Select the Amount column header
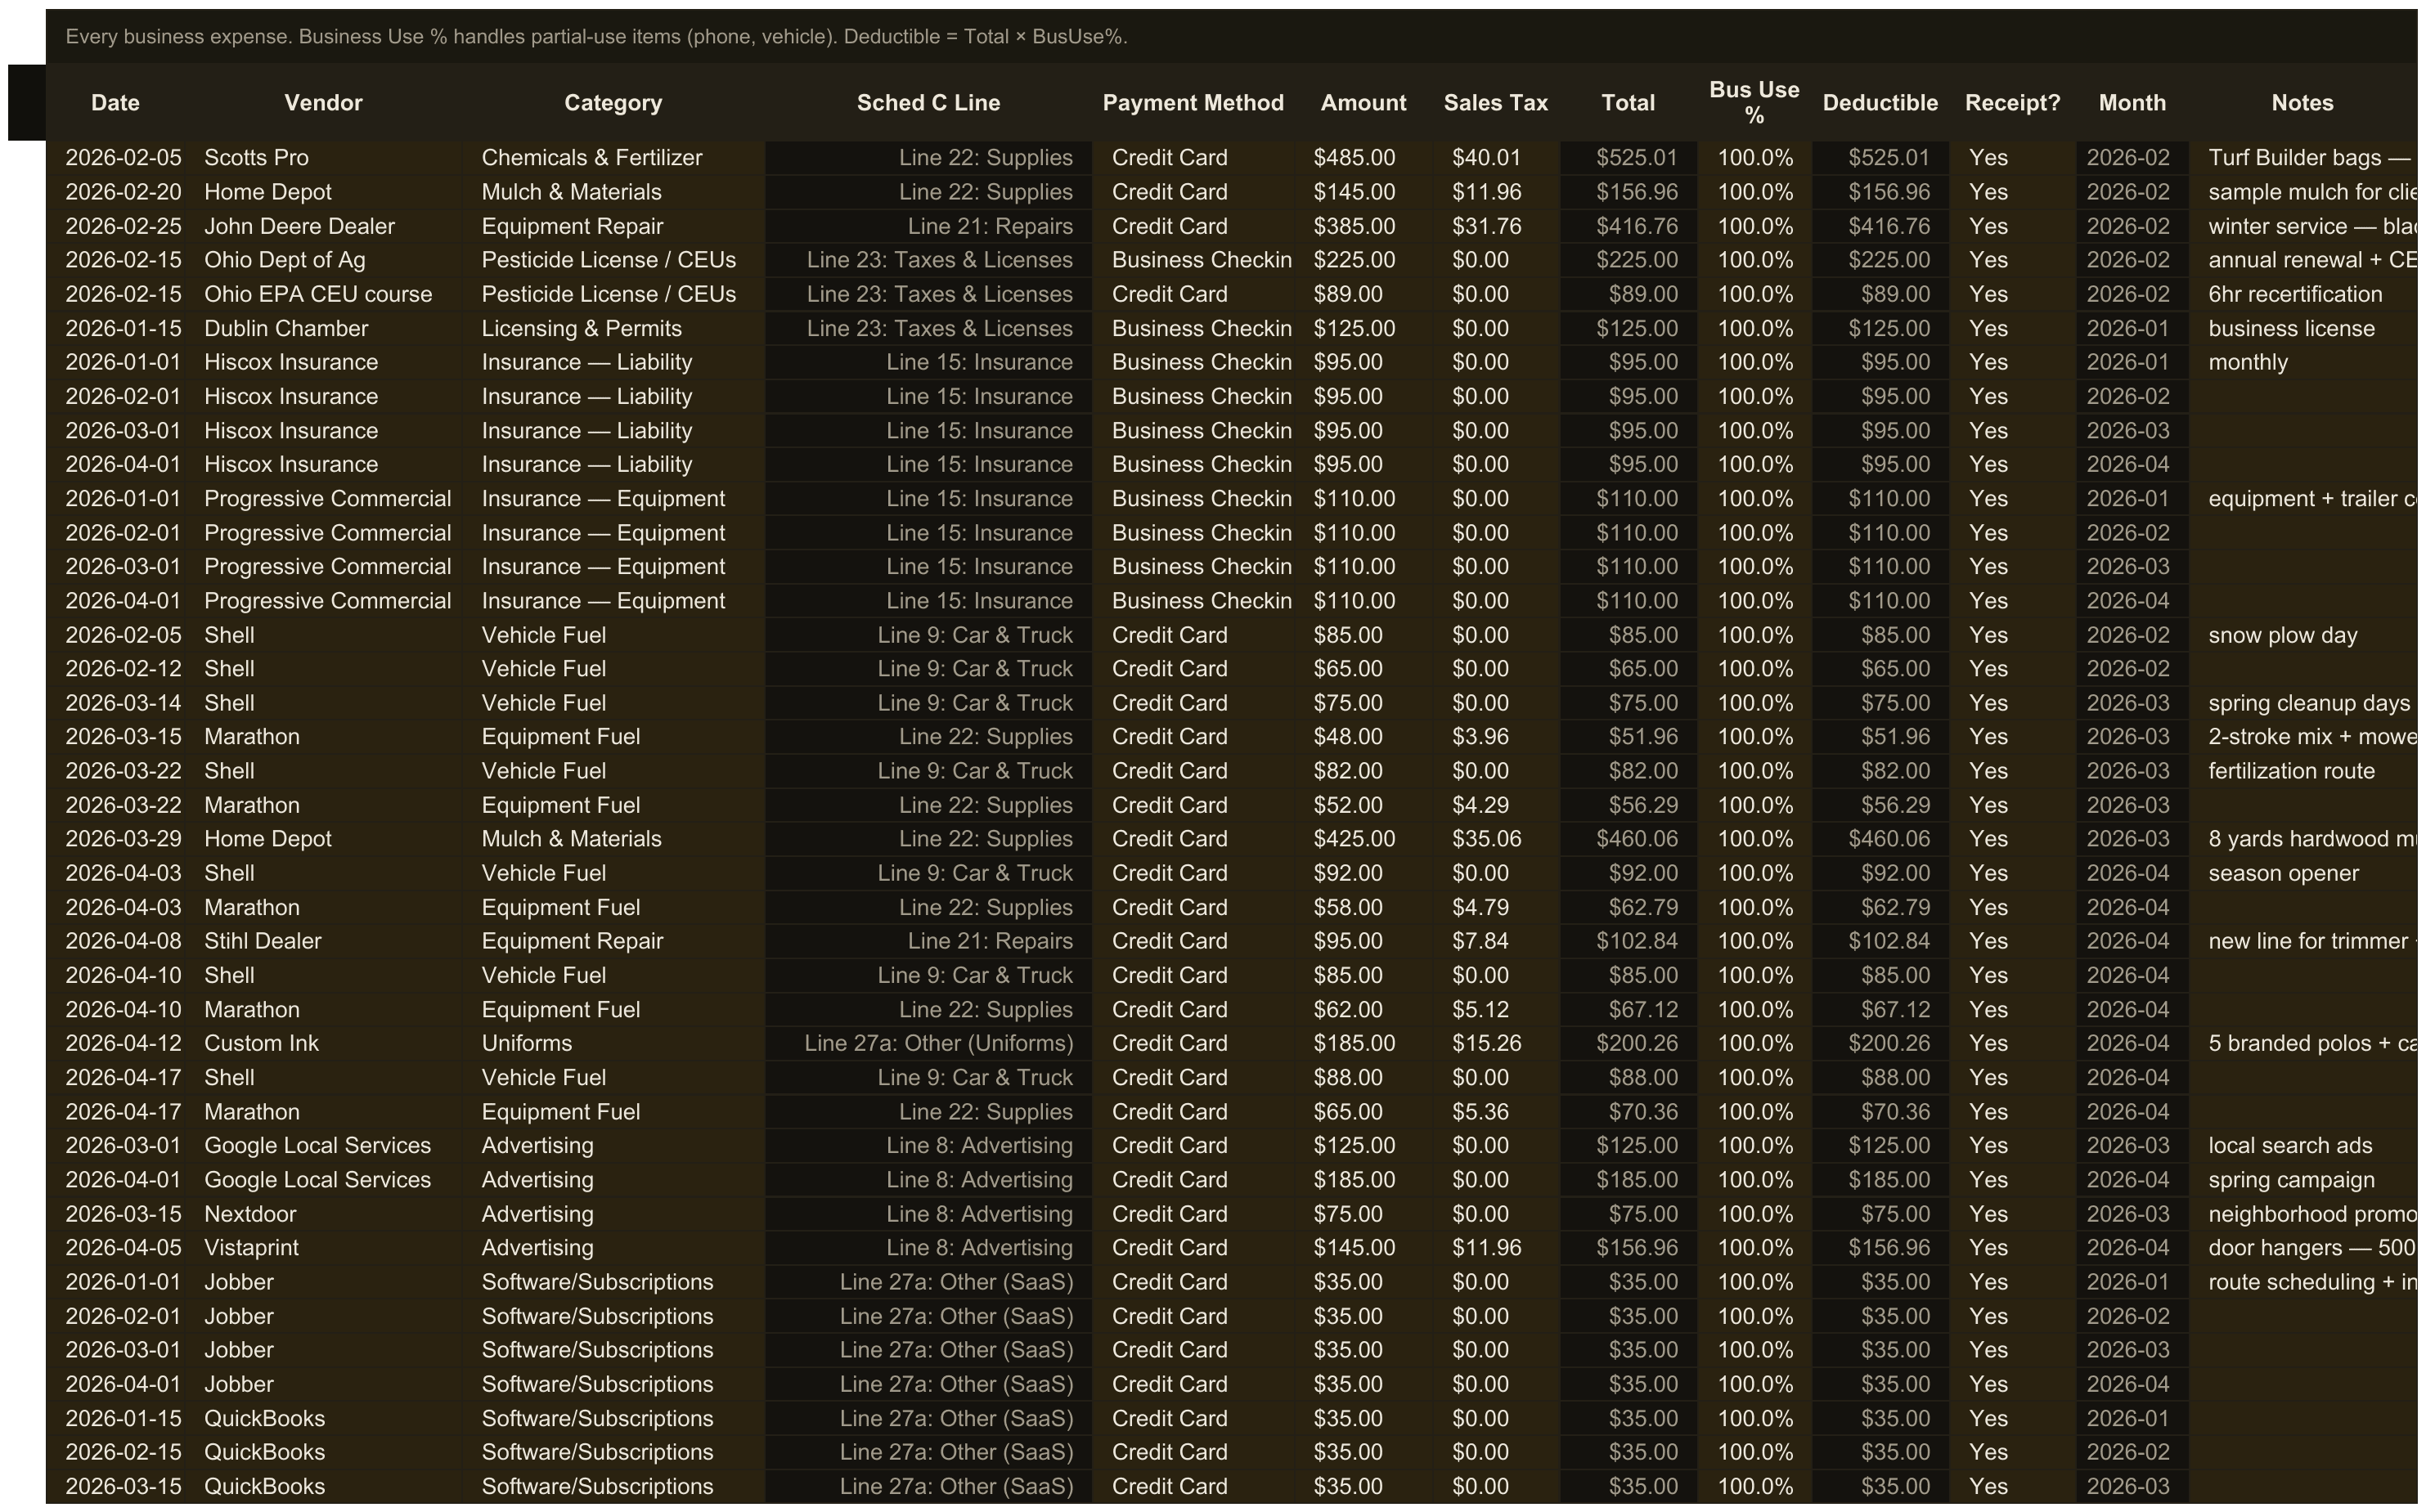The height and width of the screenshot is (1512, 2426). (1363, 103)
